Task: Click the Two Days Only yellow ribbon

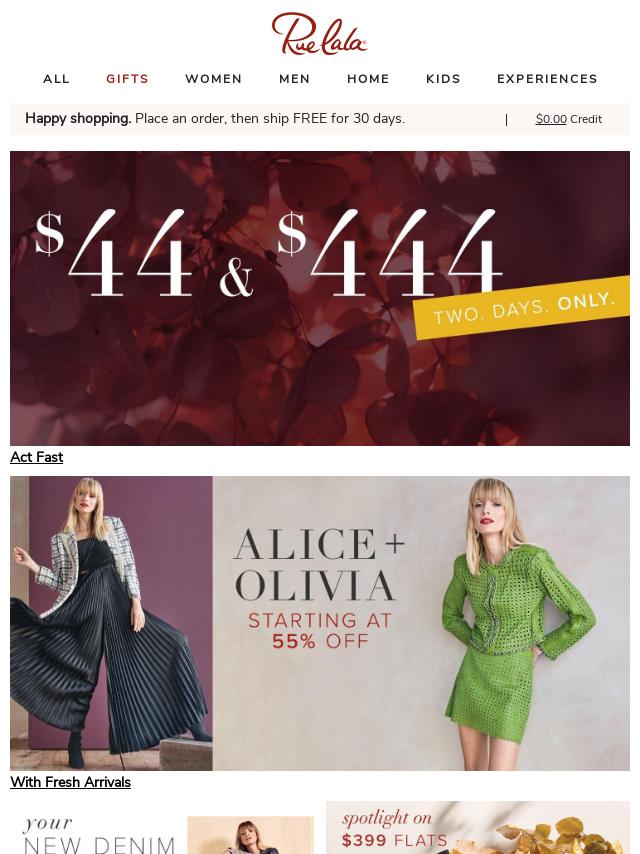Action: (x=522, y=307)
